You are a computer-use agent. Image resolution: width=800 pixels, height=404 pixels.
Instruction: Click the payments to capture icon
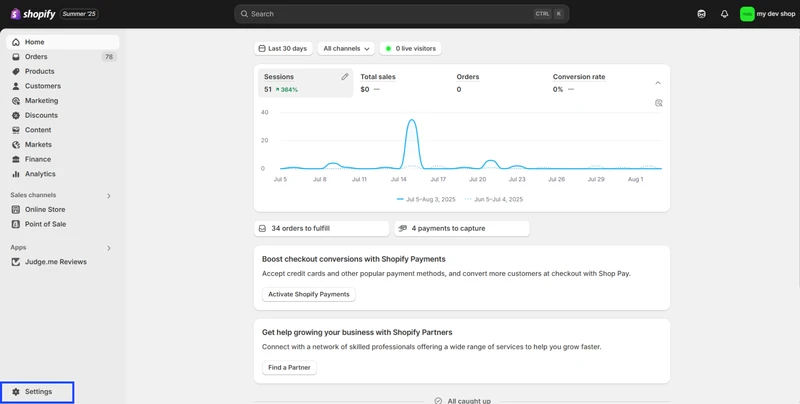coord(403,229)
